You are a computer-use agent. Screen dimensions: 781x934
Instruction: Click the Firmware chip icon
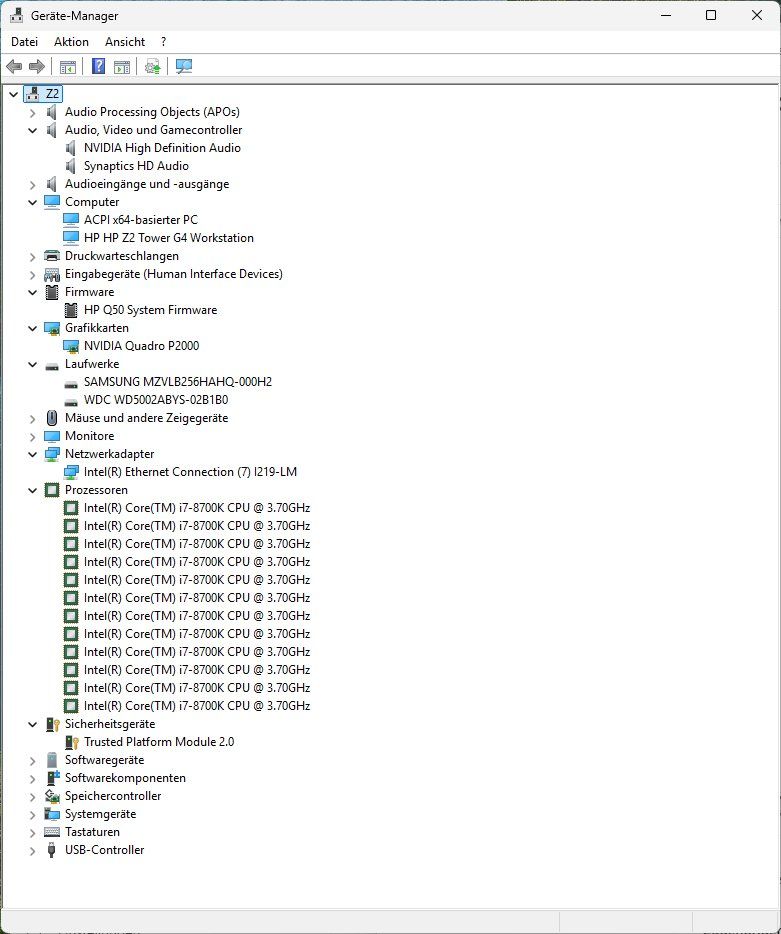[x=52, y=292]
